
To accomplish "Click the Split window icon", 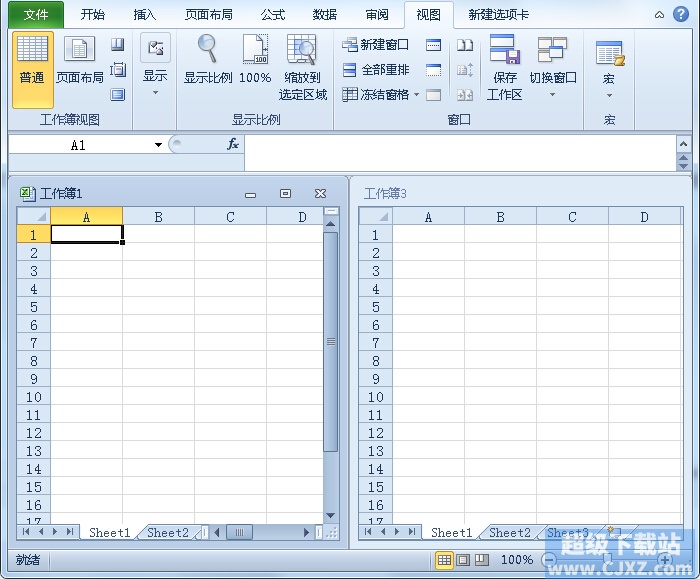I will pyautogui.click(x=433, y=45).
